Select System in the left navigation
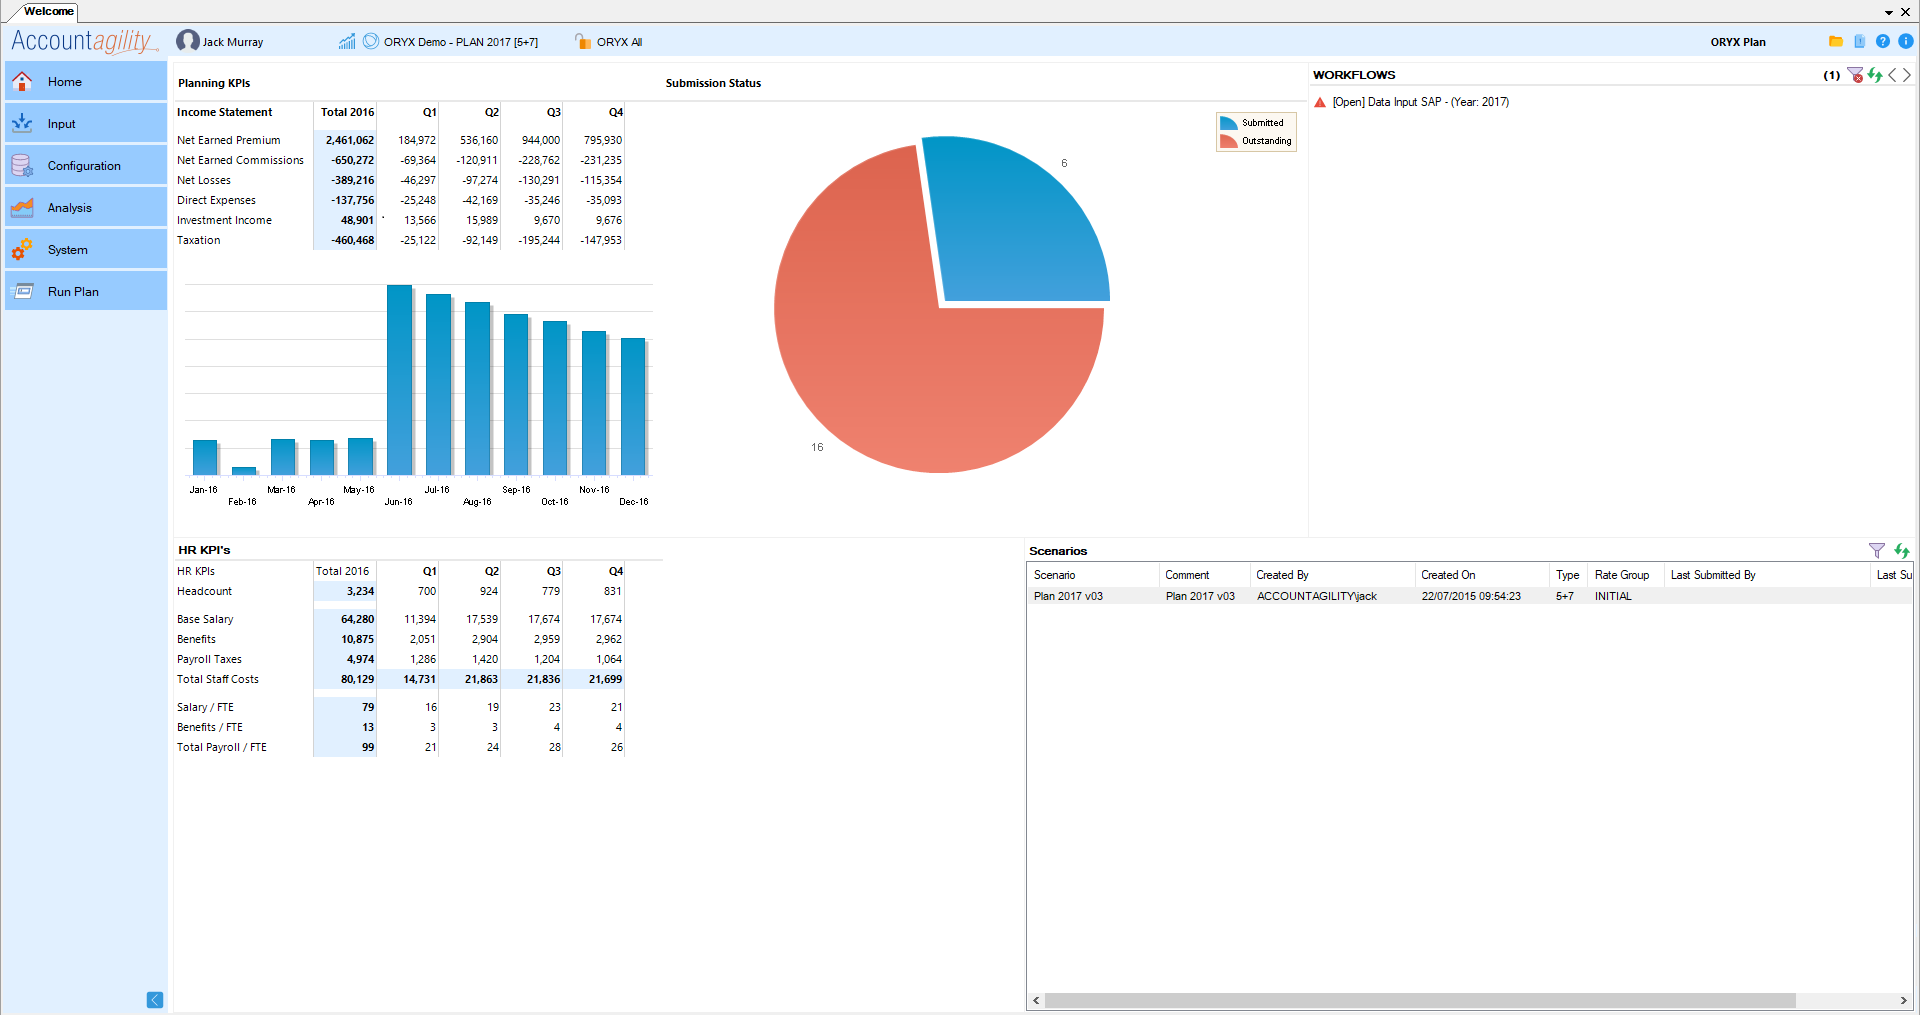This screenshot has height=1015, width=1920. pyautogui.click(x=86, y=250)
